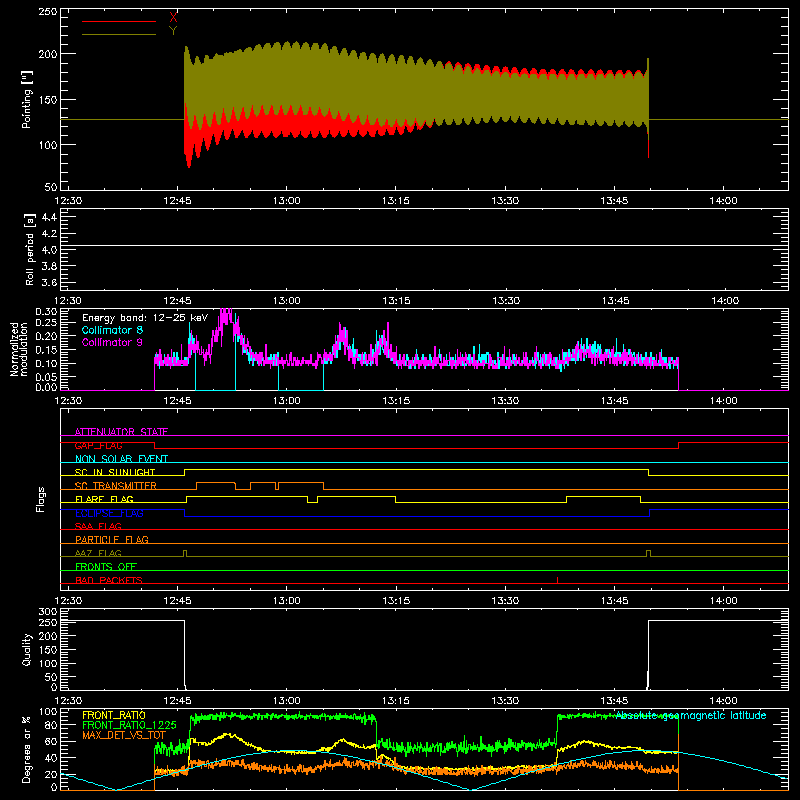The width and height of the screenshot is (800, 800).
Task: Click the 13:15 label under the Pointing plot
Action: (x=396, y=201)
